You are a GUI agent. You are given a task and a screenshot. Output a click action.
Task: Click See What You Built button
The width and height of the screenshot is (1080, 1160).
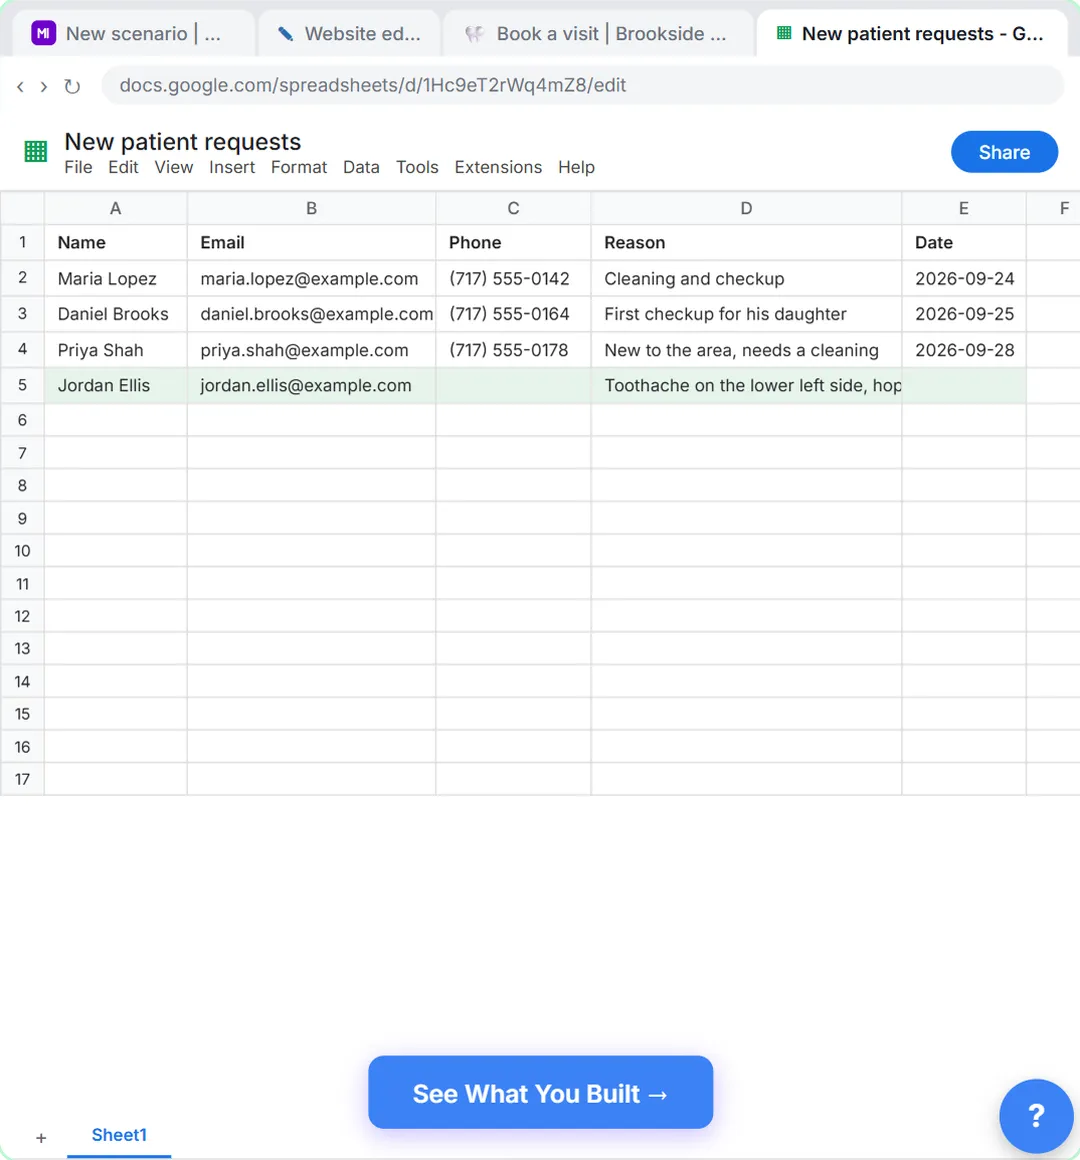point(541,1093)
